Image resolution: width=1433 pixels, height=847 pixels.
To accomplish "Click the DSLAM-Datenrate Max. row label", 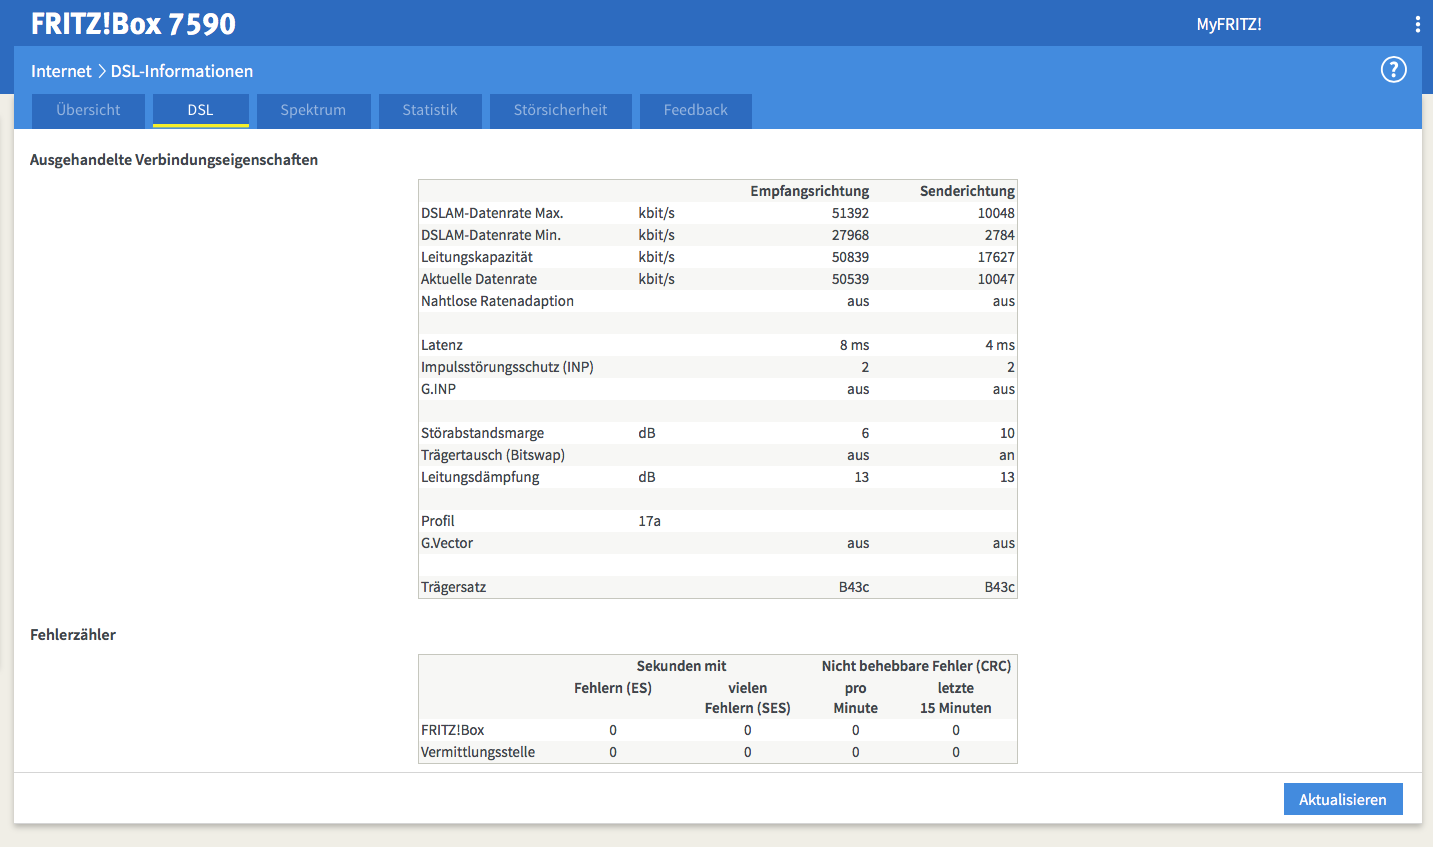I will coord(492,213).
